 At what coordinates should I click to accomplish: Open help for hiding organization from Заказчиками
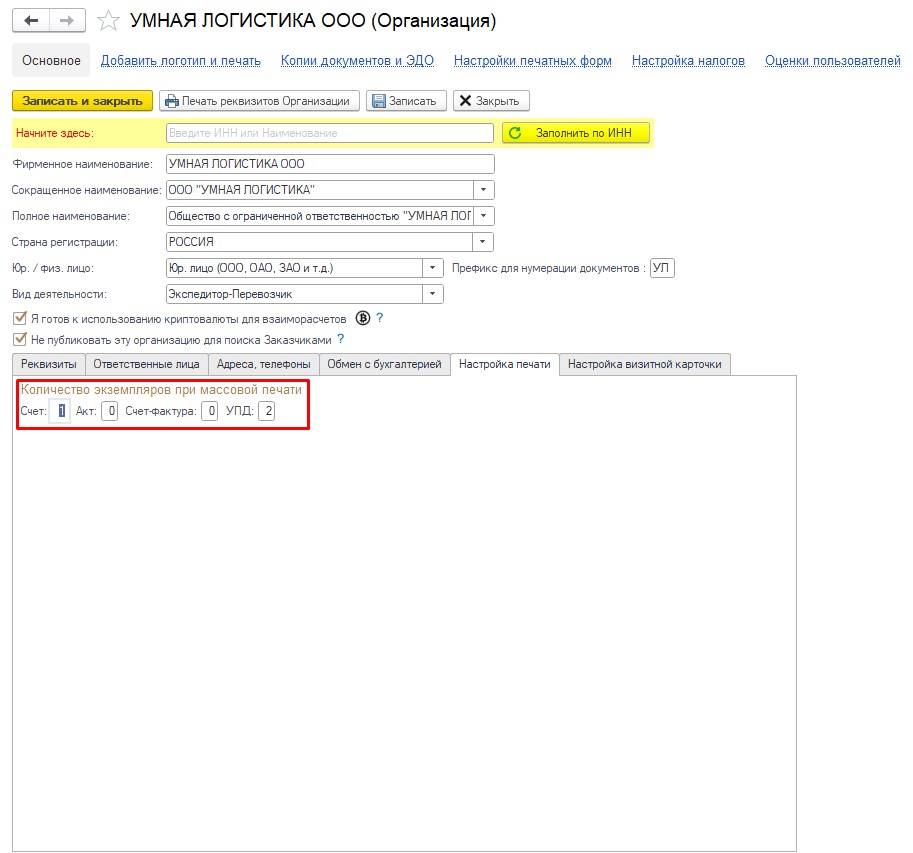click(341, 339)
